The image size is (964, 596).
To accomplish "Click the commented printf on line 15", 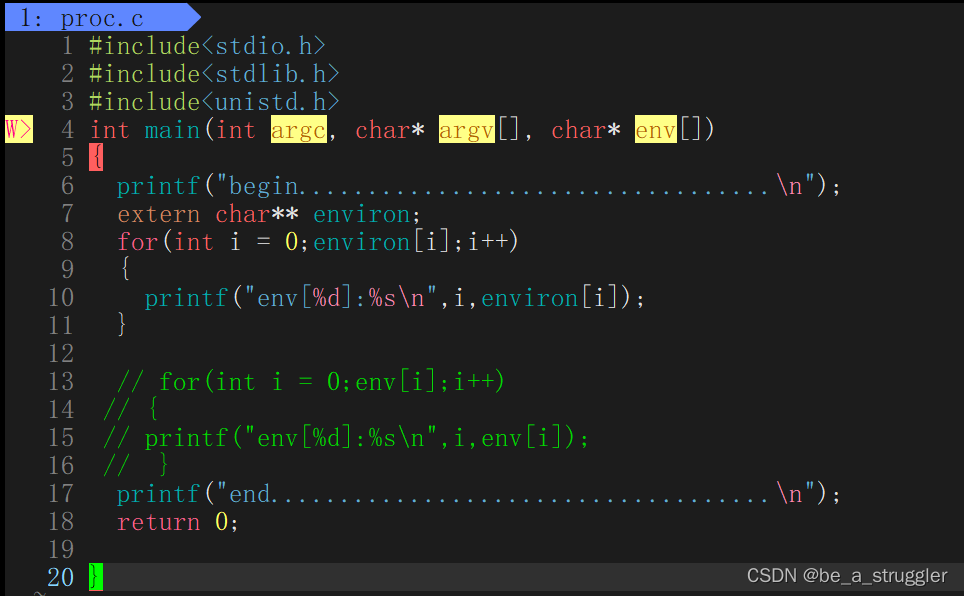I will click(x=346, y=438).
